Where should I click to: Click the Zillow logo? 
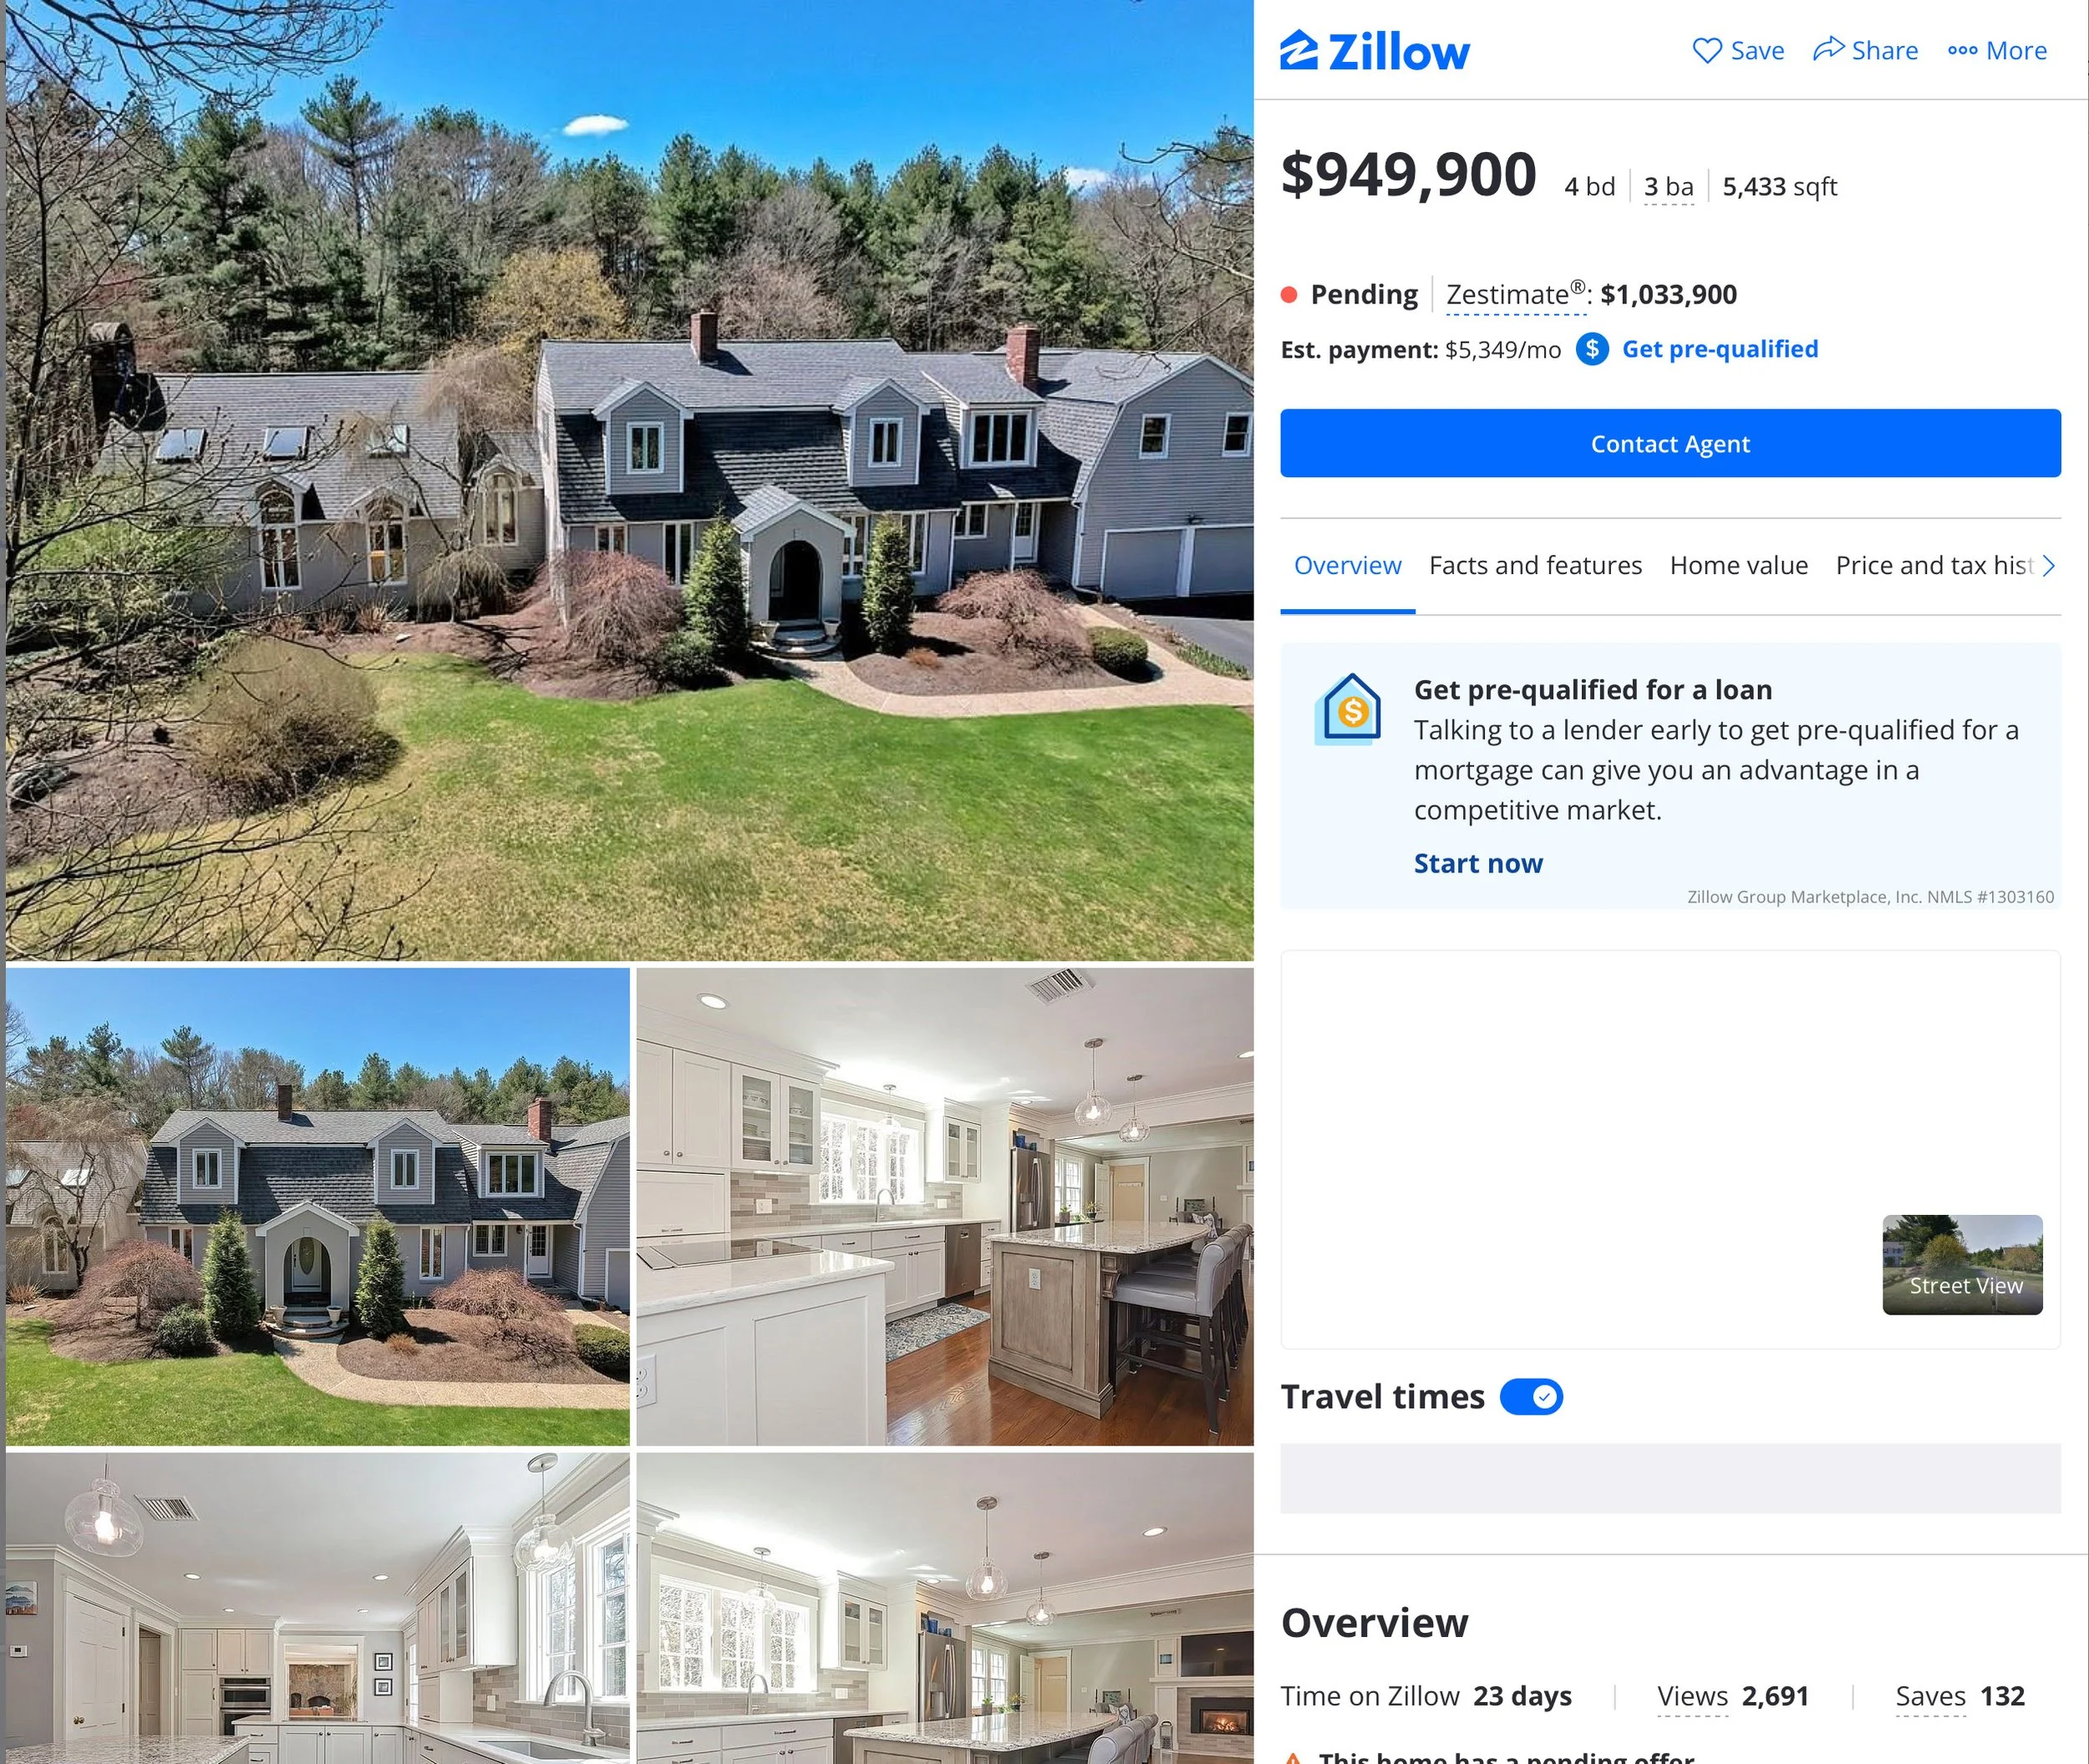(x=1374, y=51)
